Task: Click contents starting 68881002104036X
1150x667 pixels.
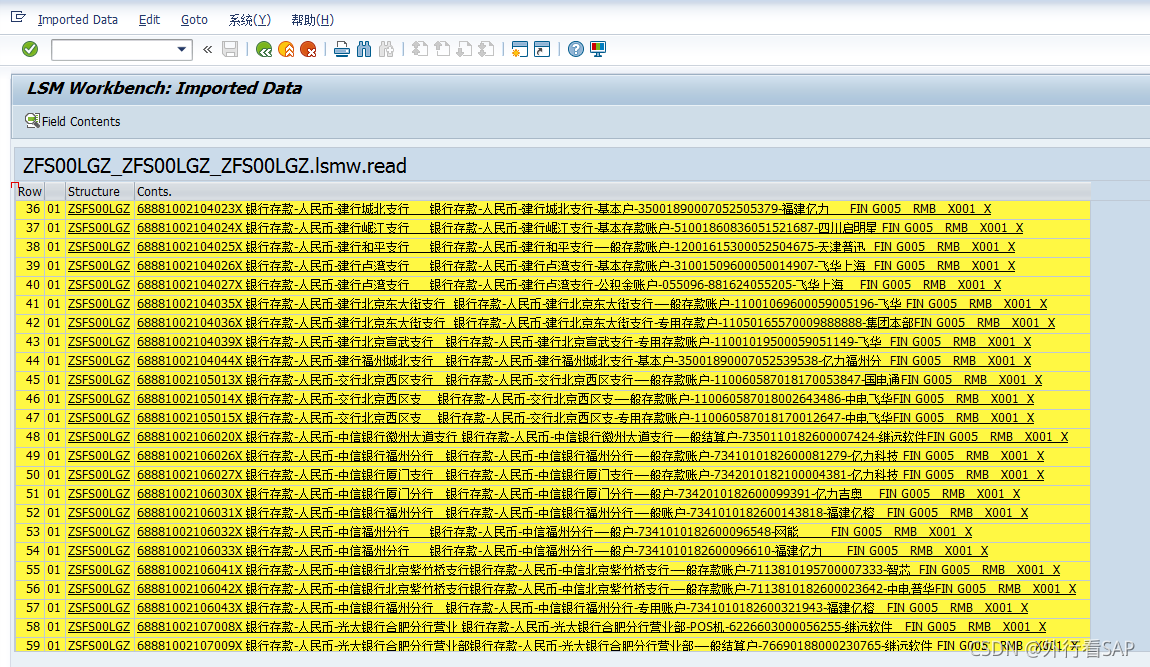Action: click(x=596, y=323)
